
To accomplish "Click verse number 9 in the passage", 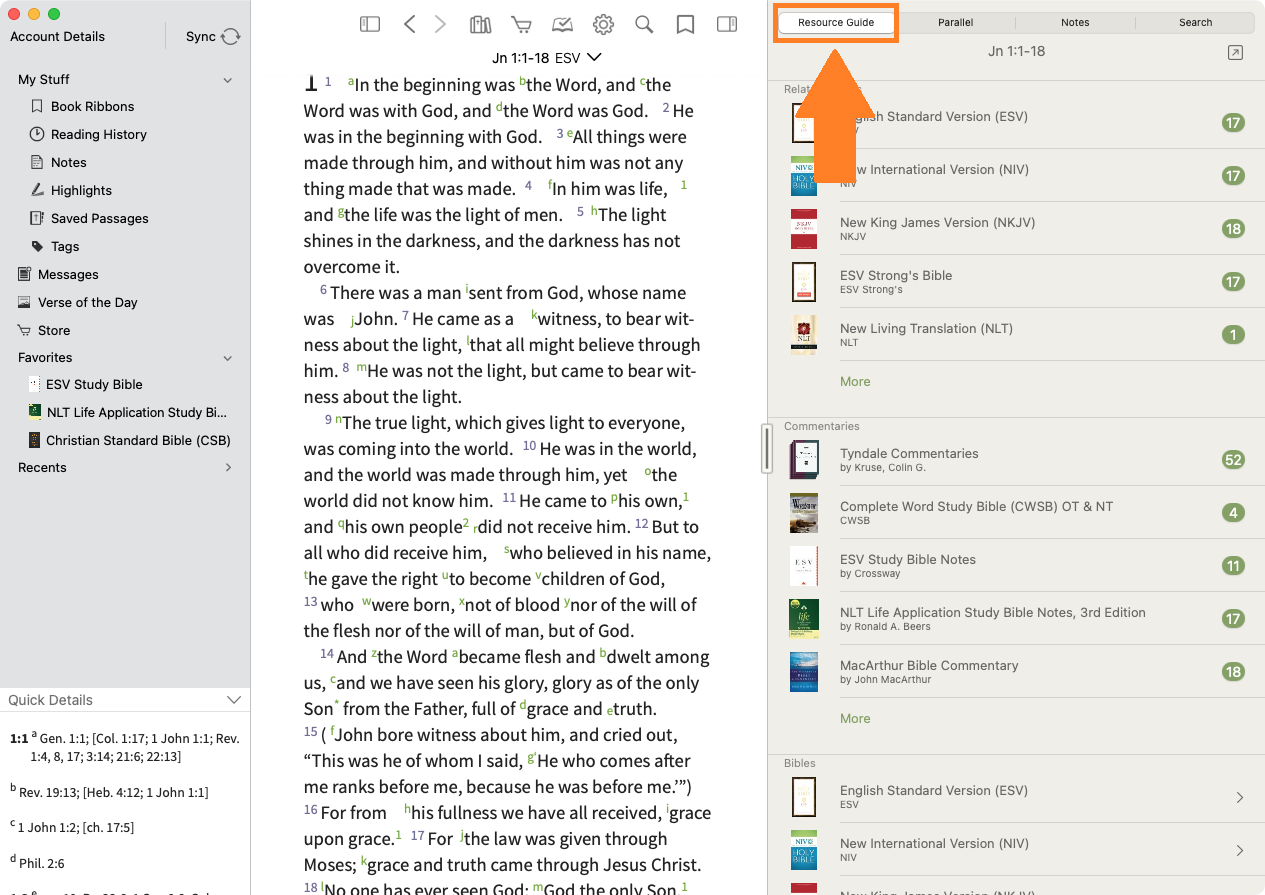I will coord(328,420).
